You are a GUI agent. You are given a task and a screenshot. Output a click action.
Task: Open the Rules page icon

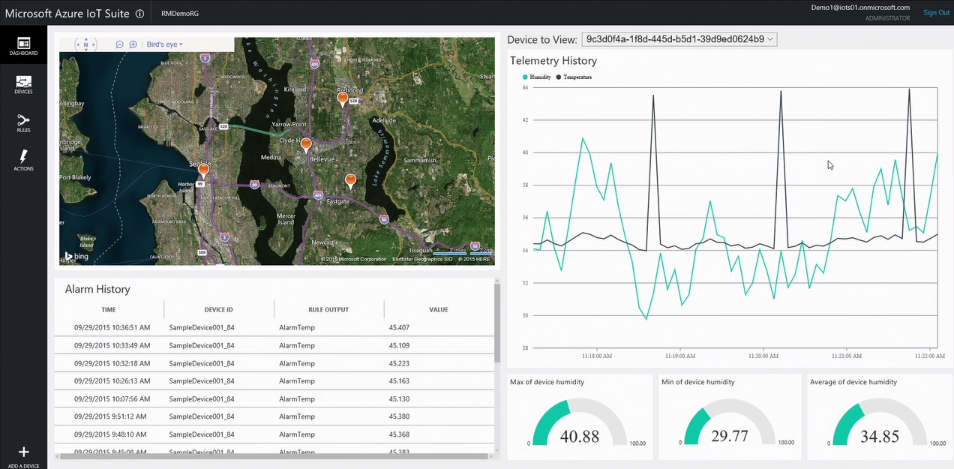tap(24, 122)
